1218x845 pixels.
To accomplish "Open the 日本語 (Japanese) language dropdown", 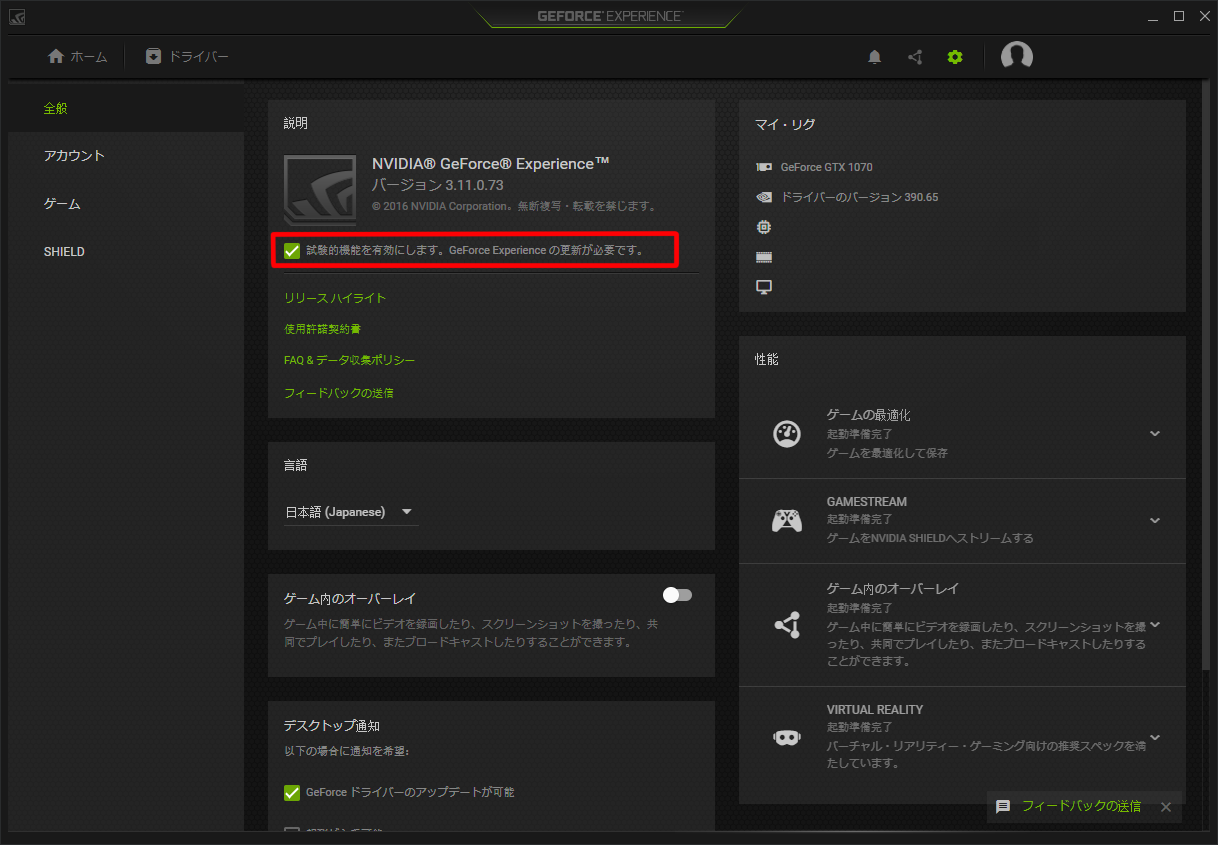I will tap(351, 512).
